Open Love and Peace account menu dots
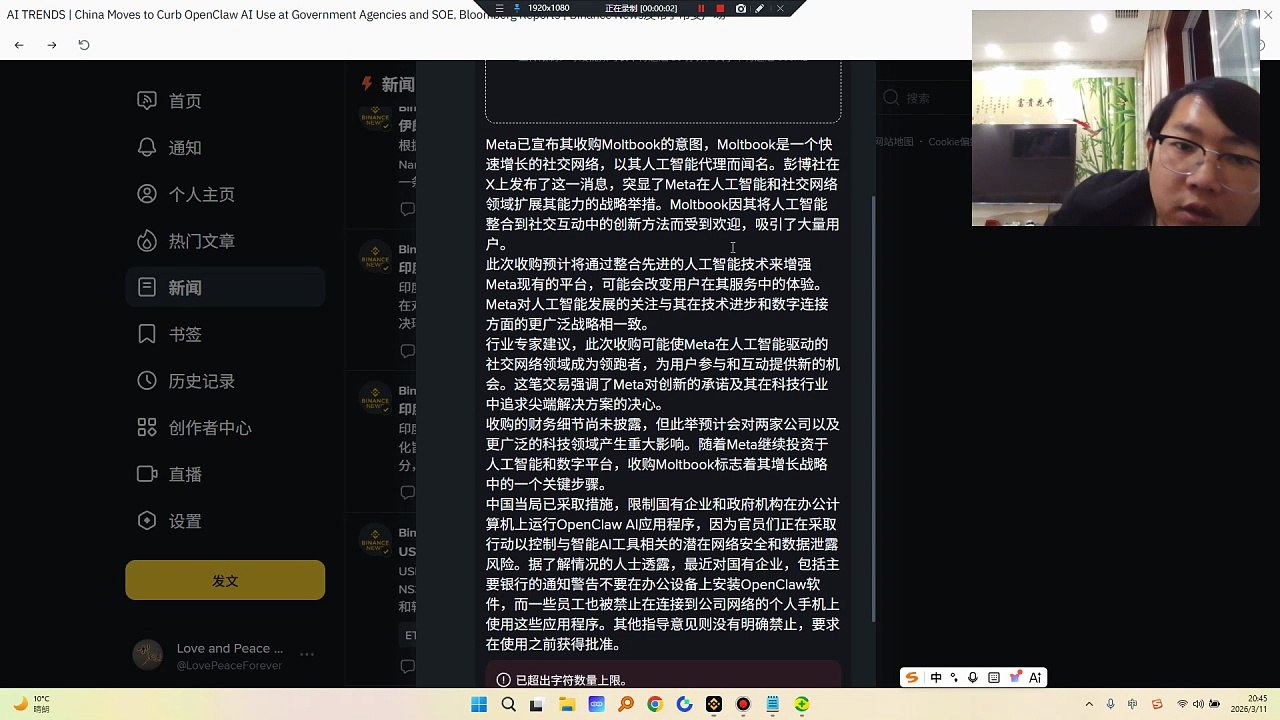Image resolution: width=1280 pixels, height=720 pixels. pyautogui.click(x=307, y=655)
